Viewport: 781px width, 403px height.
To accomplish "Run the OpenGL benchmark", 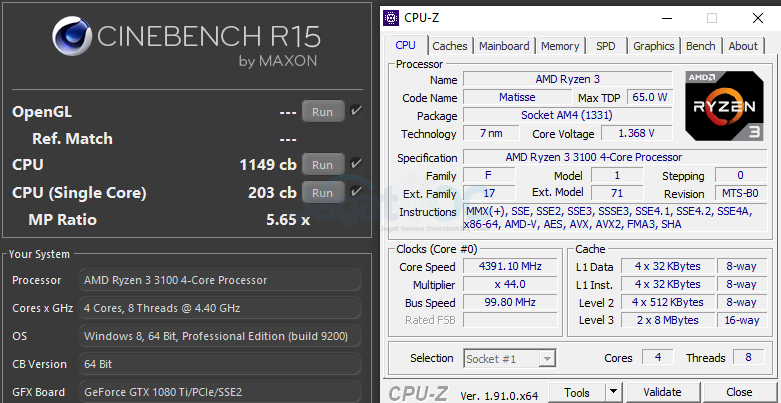I will coord(322,112).
